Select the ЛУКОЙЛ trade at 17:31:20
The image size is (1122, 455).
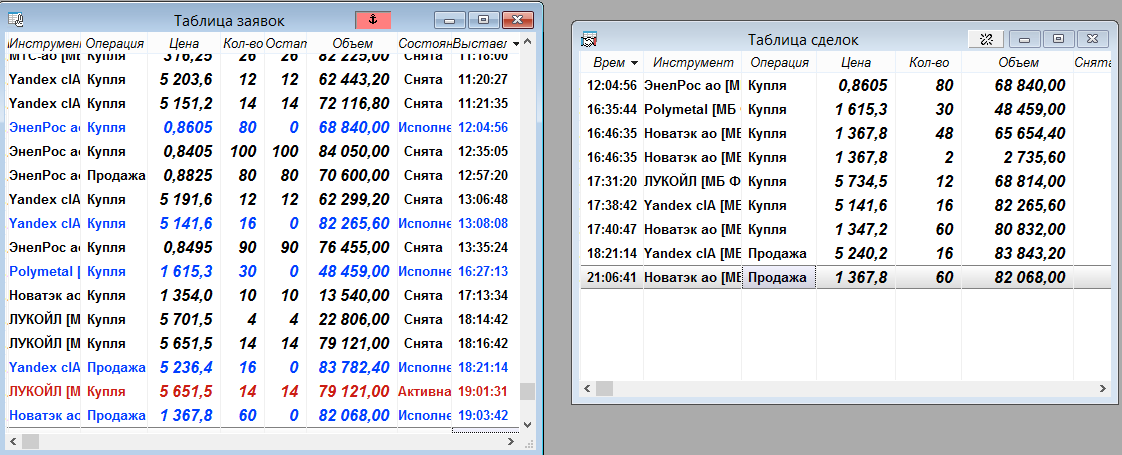point(846,181)
